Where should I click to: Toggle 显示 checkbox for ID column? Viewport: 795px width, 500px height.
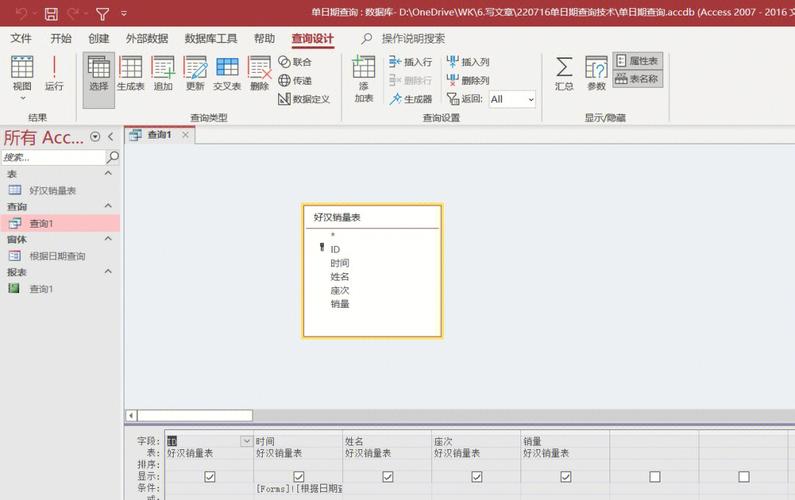tap(209, 477)
